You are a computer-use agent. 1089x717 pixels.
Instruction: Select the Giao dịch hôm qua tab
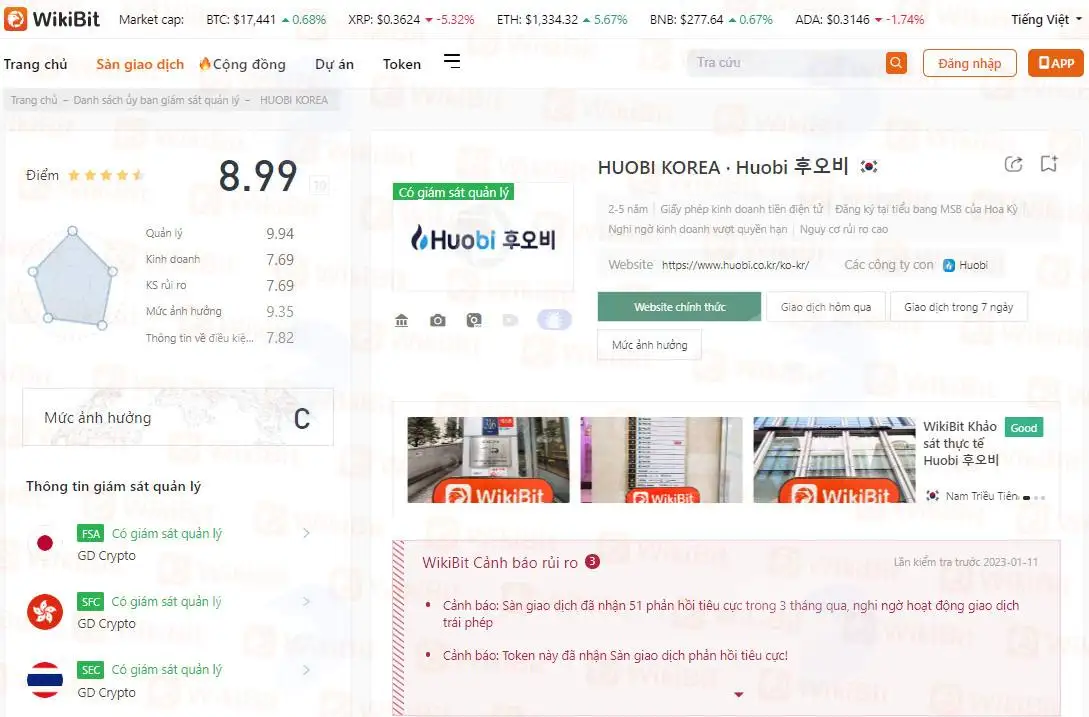tap(826, 306)
